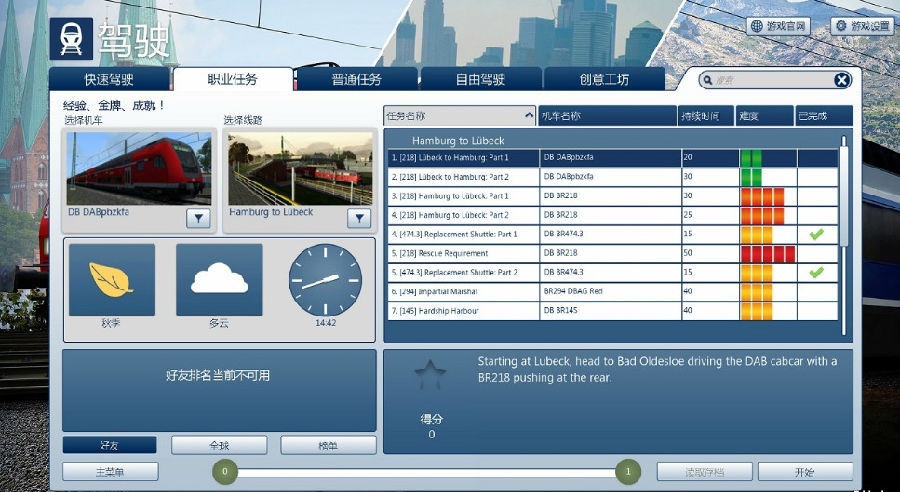Open the route filter dropdown
This screenshot has height=492, width=900.
point(359,218)
